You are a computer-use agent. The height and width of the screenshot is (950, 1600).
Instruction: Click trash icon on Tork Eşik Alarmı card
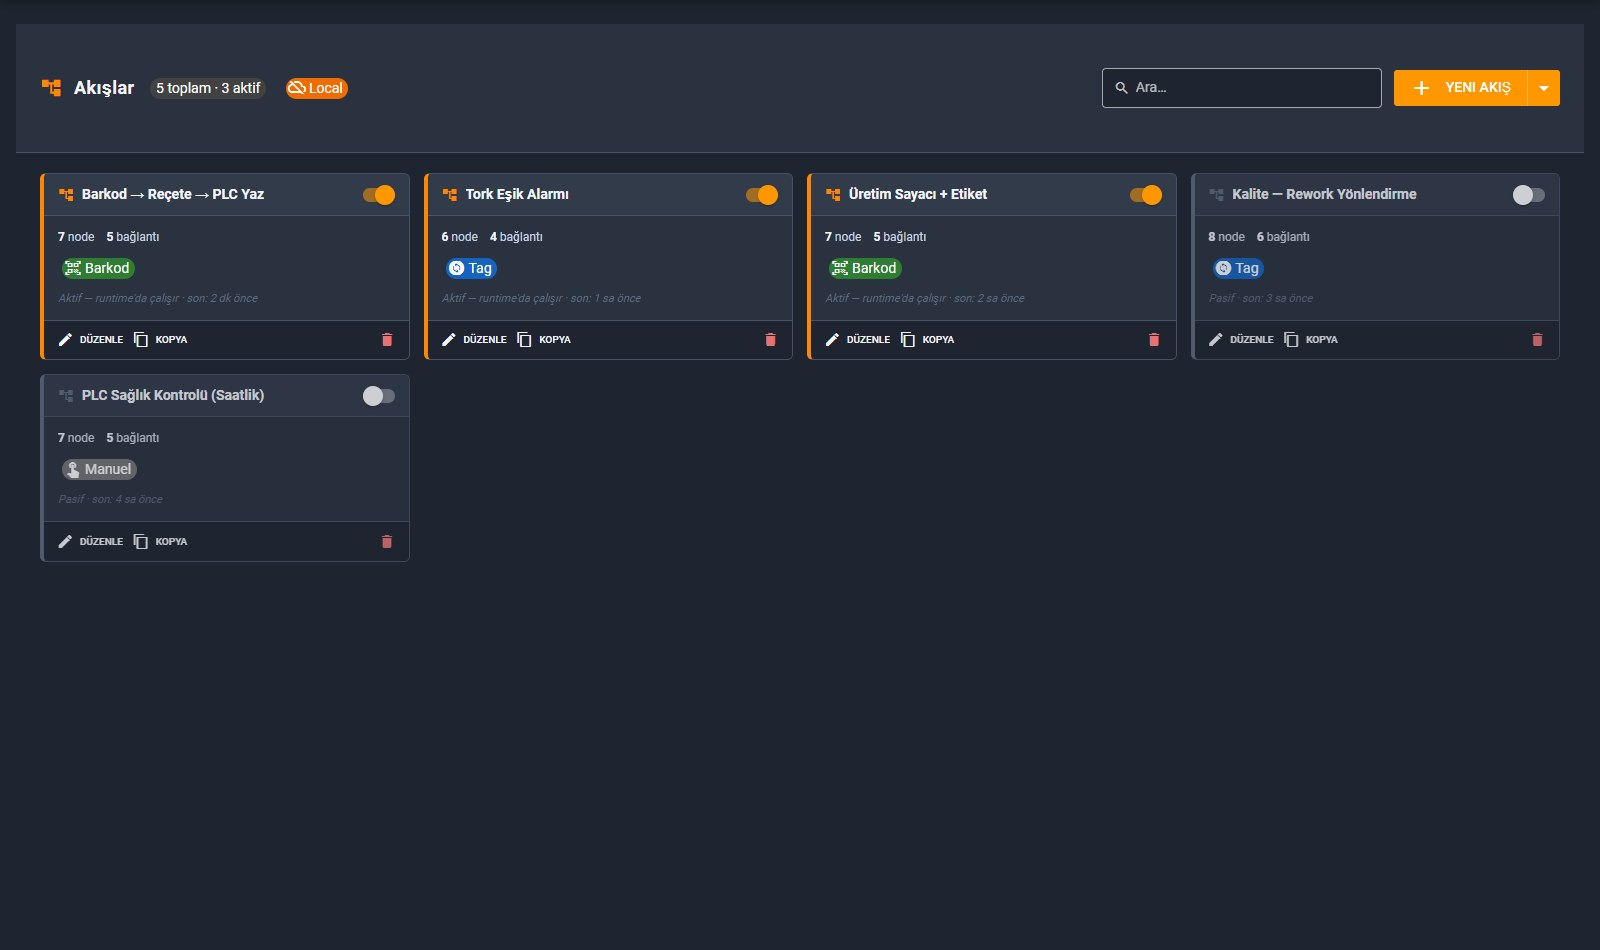click(770, 340)
